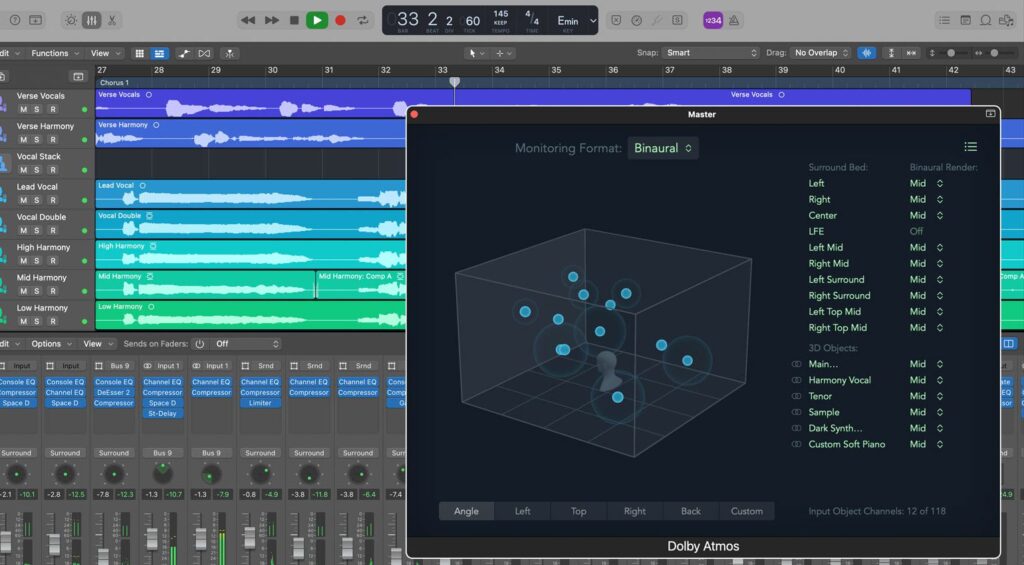Click the playhead marker at bar 33
The height and width of the screenshot is (565, 1024).
point(455,82)
